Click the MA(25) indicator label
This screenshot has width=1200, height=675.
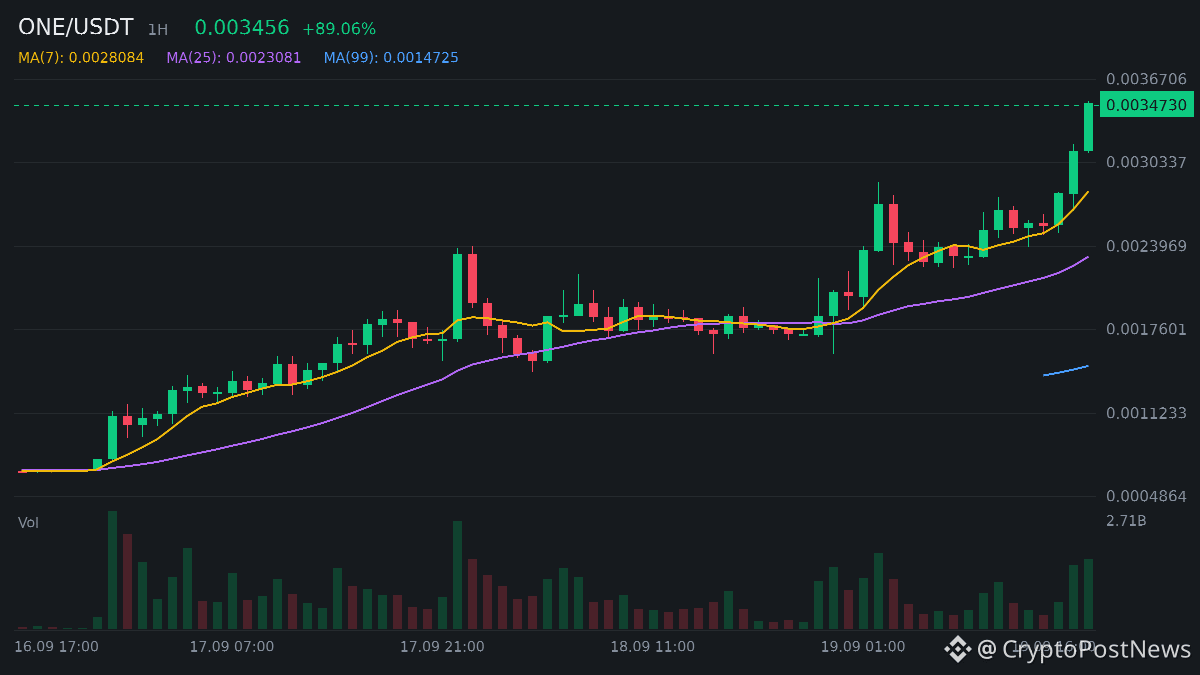coord(234,58)
